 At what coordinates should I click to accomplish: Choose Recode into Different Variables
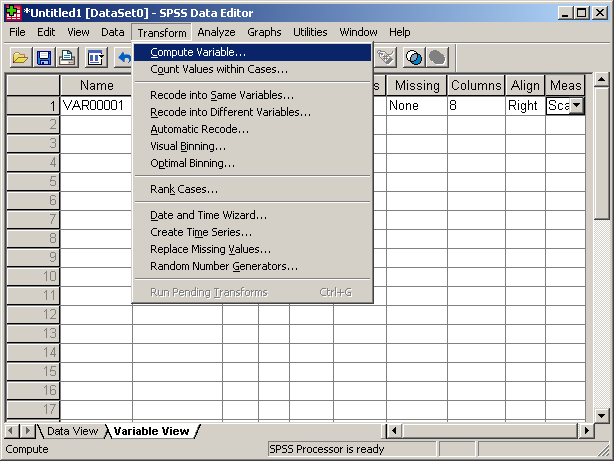(230, 112)
